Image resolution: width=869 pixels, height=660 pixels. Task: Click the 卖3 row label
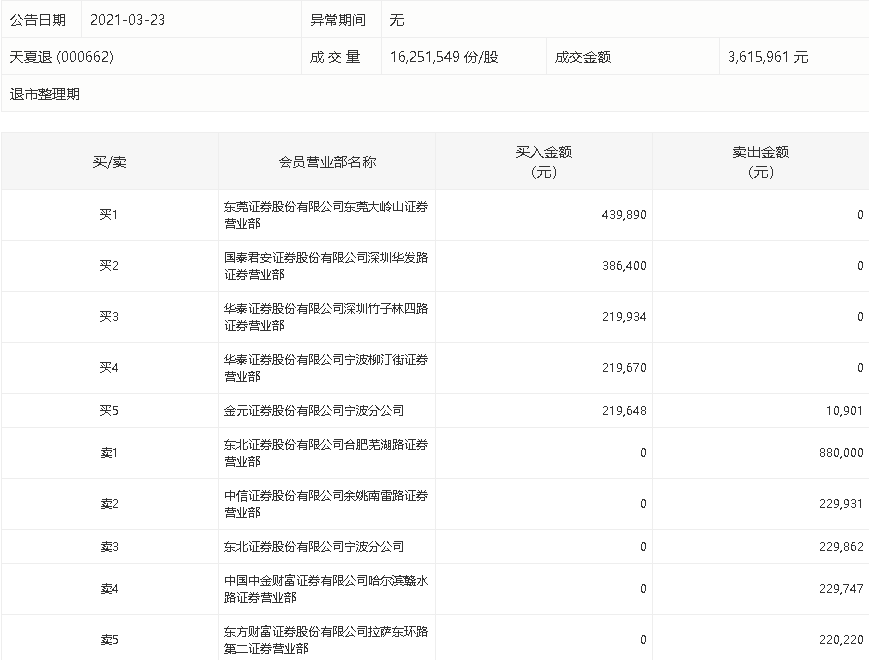coord(109,547)
